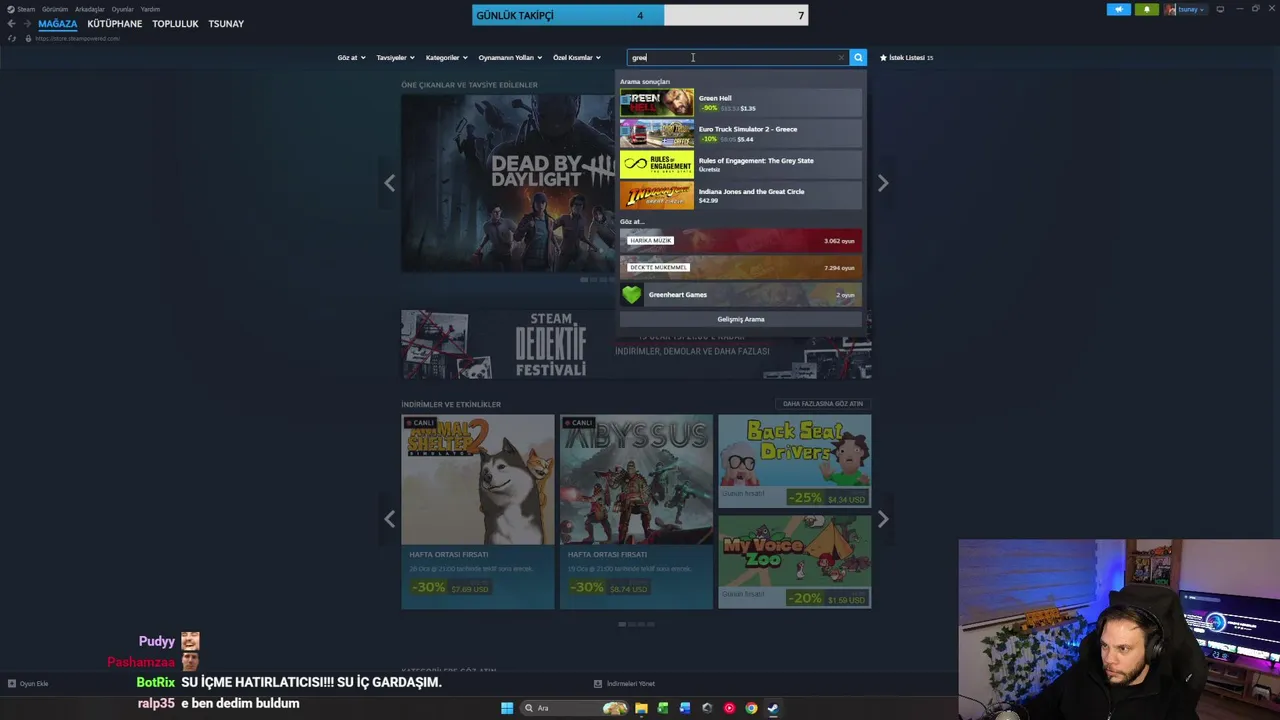Open İndirmeleri Yönet downloads
This screenshot has height=720, width=1280.
pyautogui.click(x=625, y=684)
